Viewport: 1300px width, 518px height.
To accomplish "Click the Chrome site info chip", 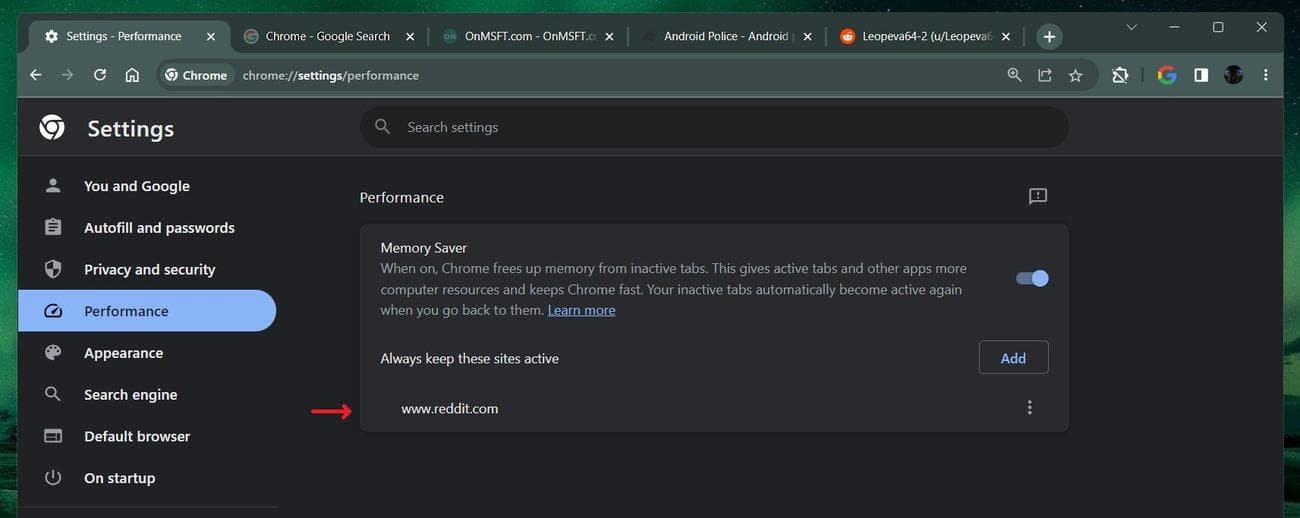I will (196, 75).
